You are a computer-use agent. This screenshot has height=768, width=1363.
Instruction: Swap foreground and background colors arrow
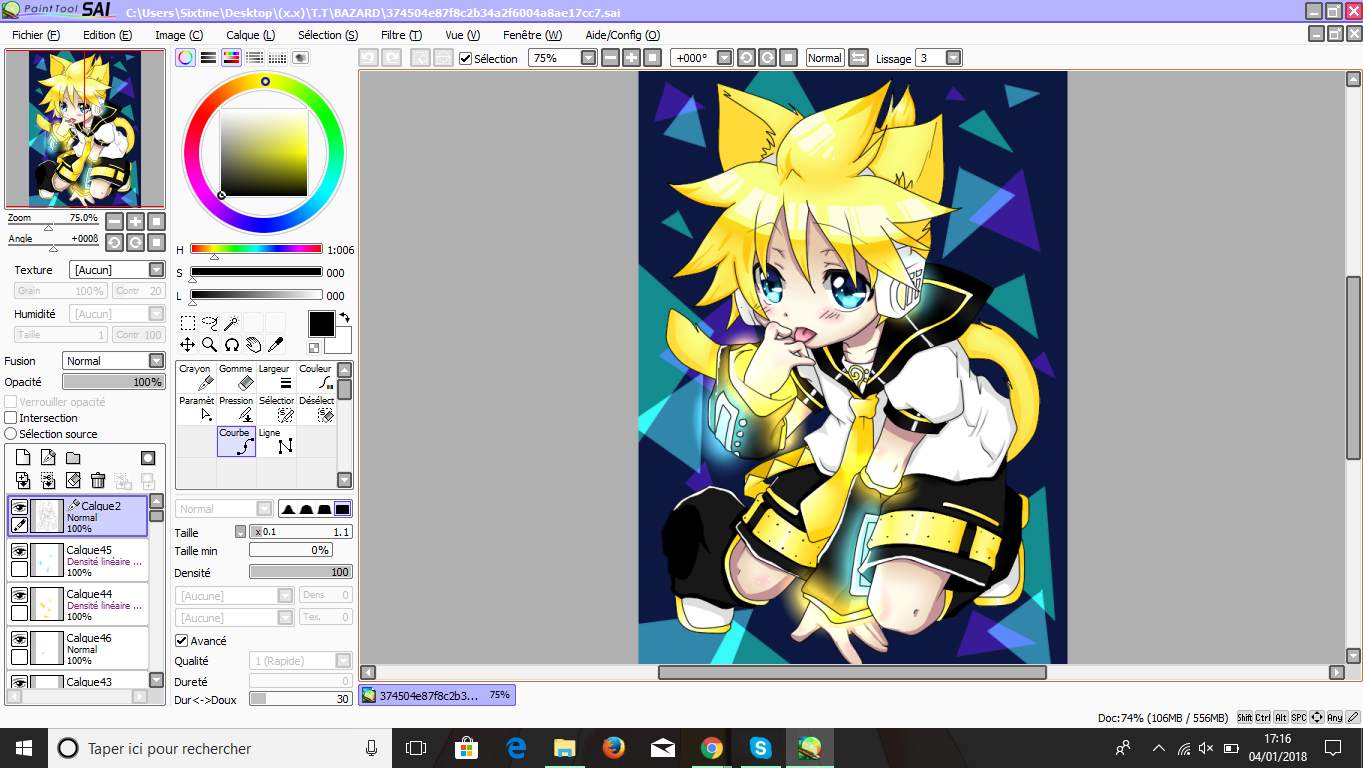[344, 318]
